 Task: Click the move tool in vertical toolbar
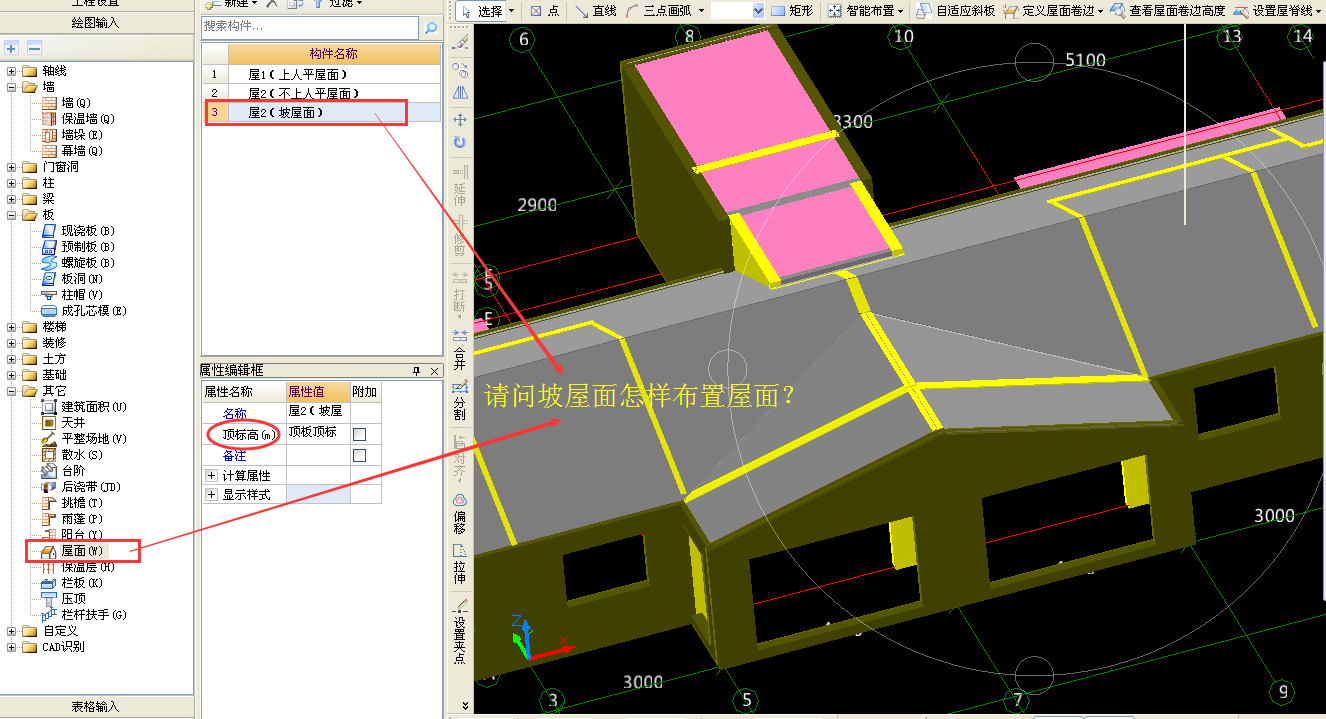460,119
